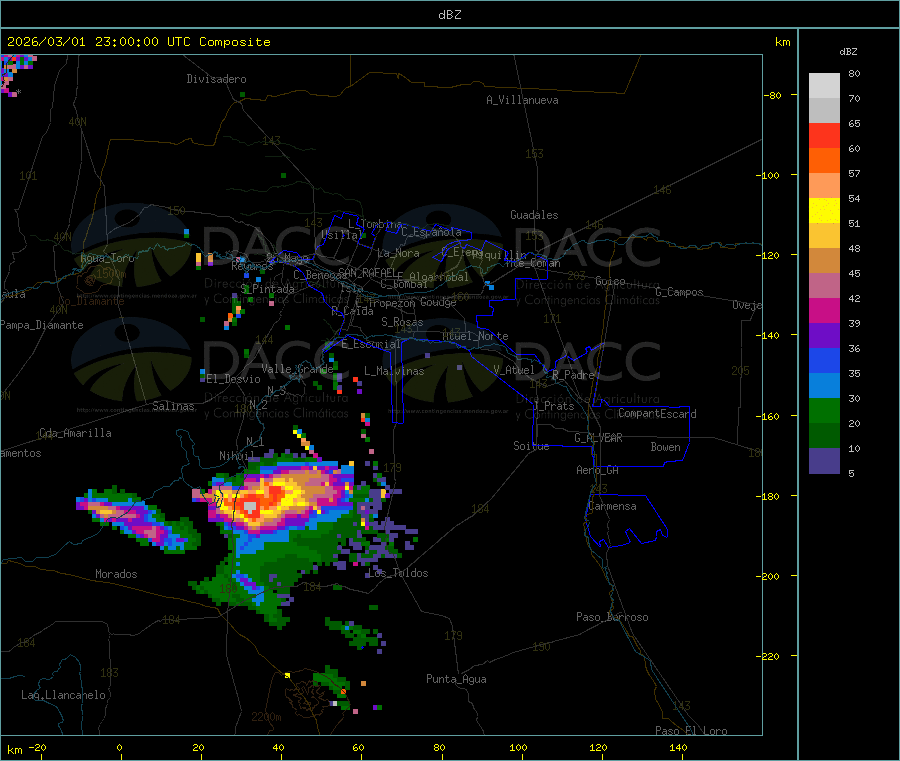The image size is (900, 761).
Task: Click the Lag.Llancanelo map label
Action: (x=63, y=695)
